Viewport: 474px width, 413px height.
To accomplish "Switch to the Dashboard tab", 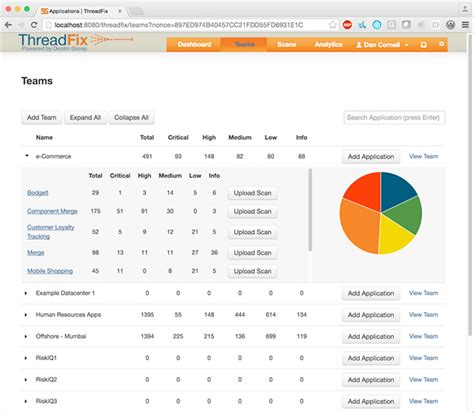I will click(194, 45).
